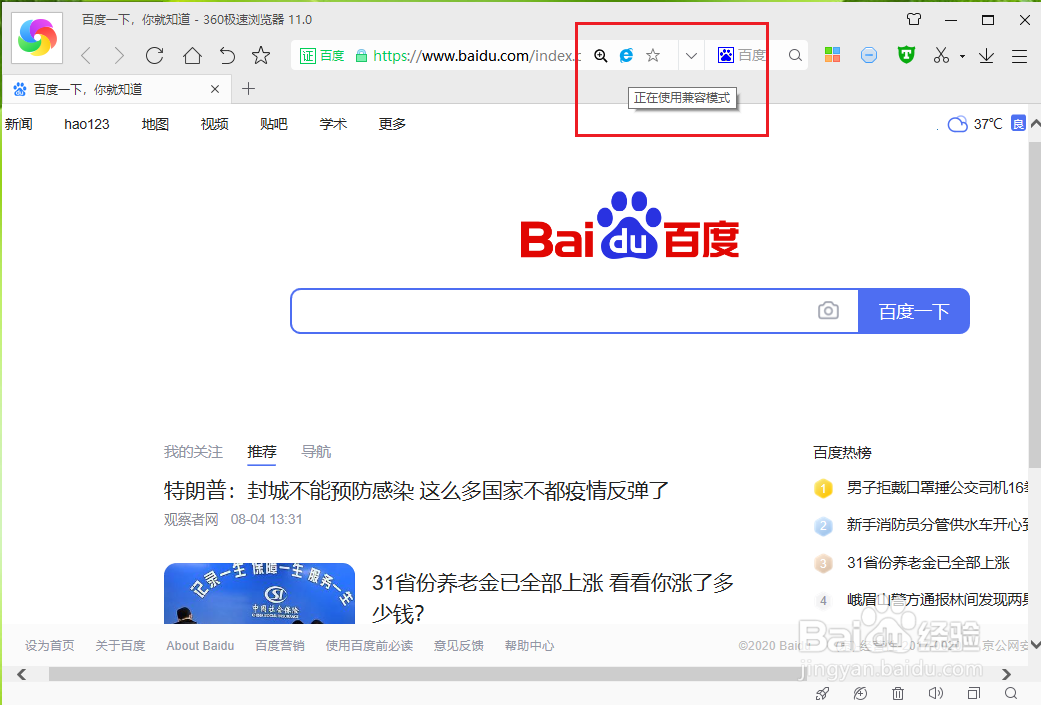Open the 视频 link
Screen dimensions: 1041x705
pyautogui.click(x=214, y=124)
